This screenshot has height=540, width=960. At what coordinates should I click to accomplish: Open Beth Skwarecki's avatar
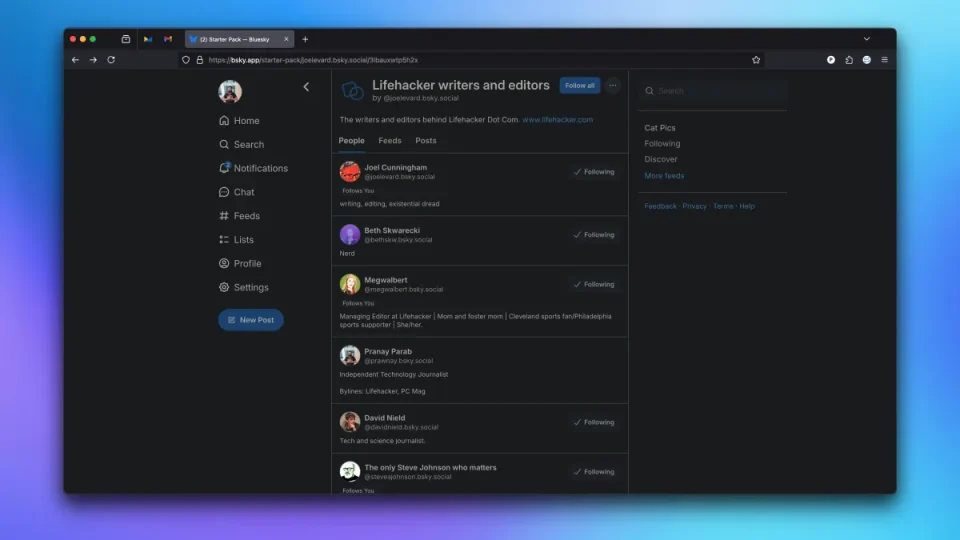350,234
